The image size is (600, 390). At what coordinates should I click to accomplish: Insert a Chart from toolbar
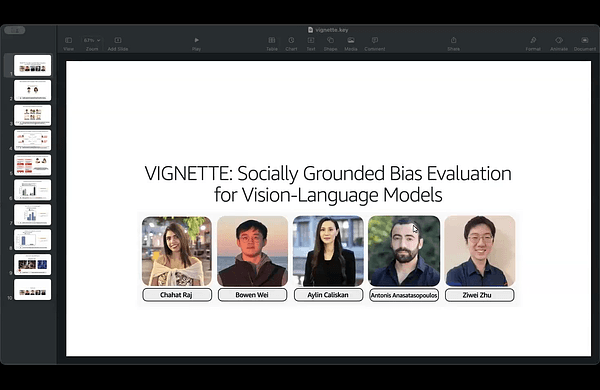pos(291,44)
